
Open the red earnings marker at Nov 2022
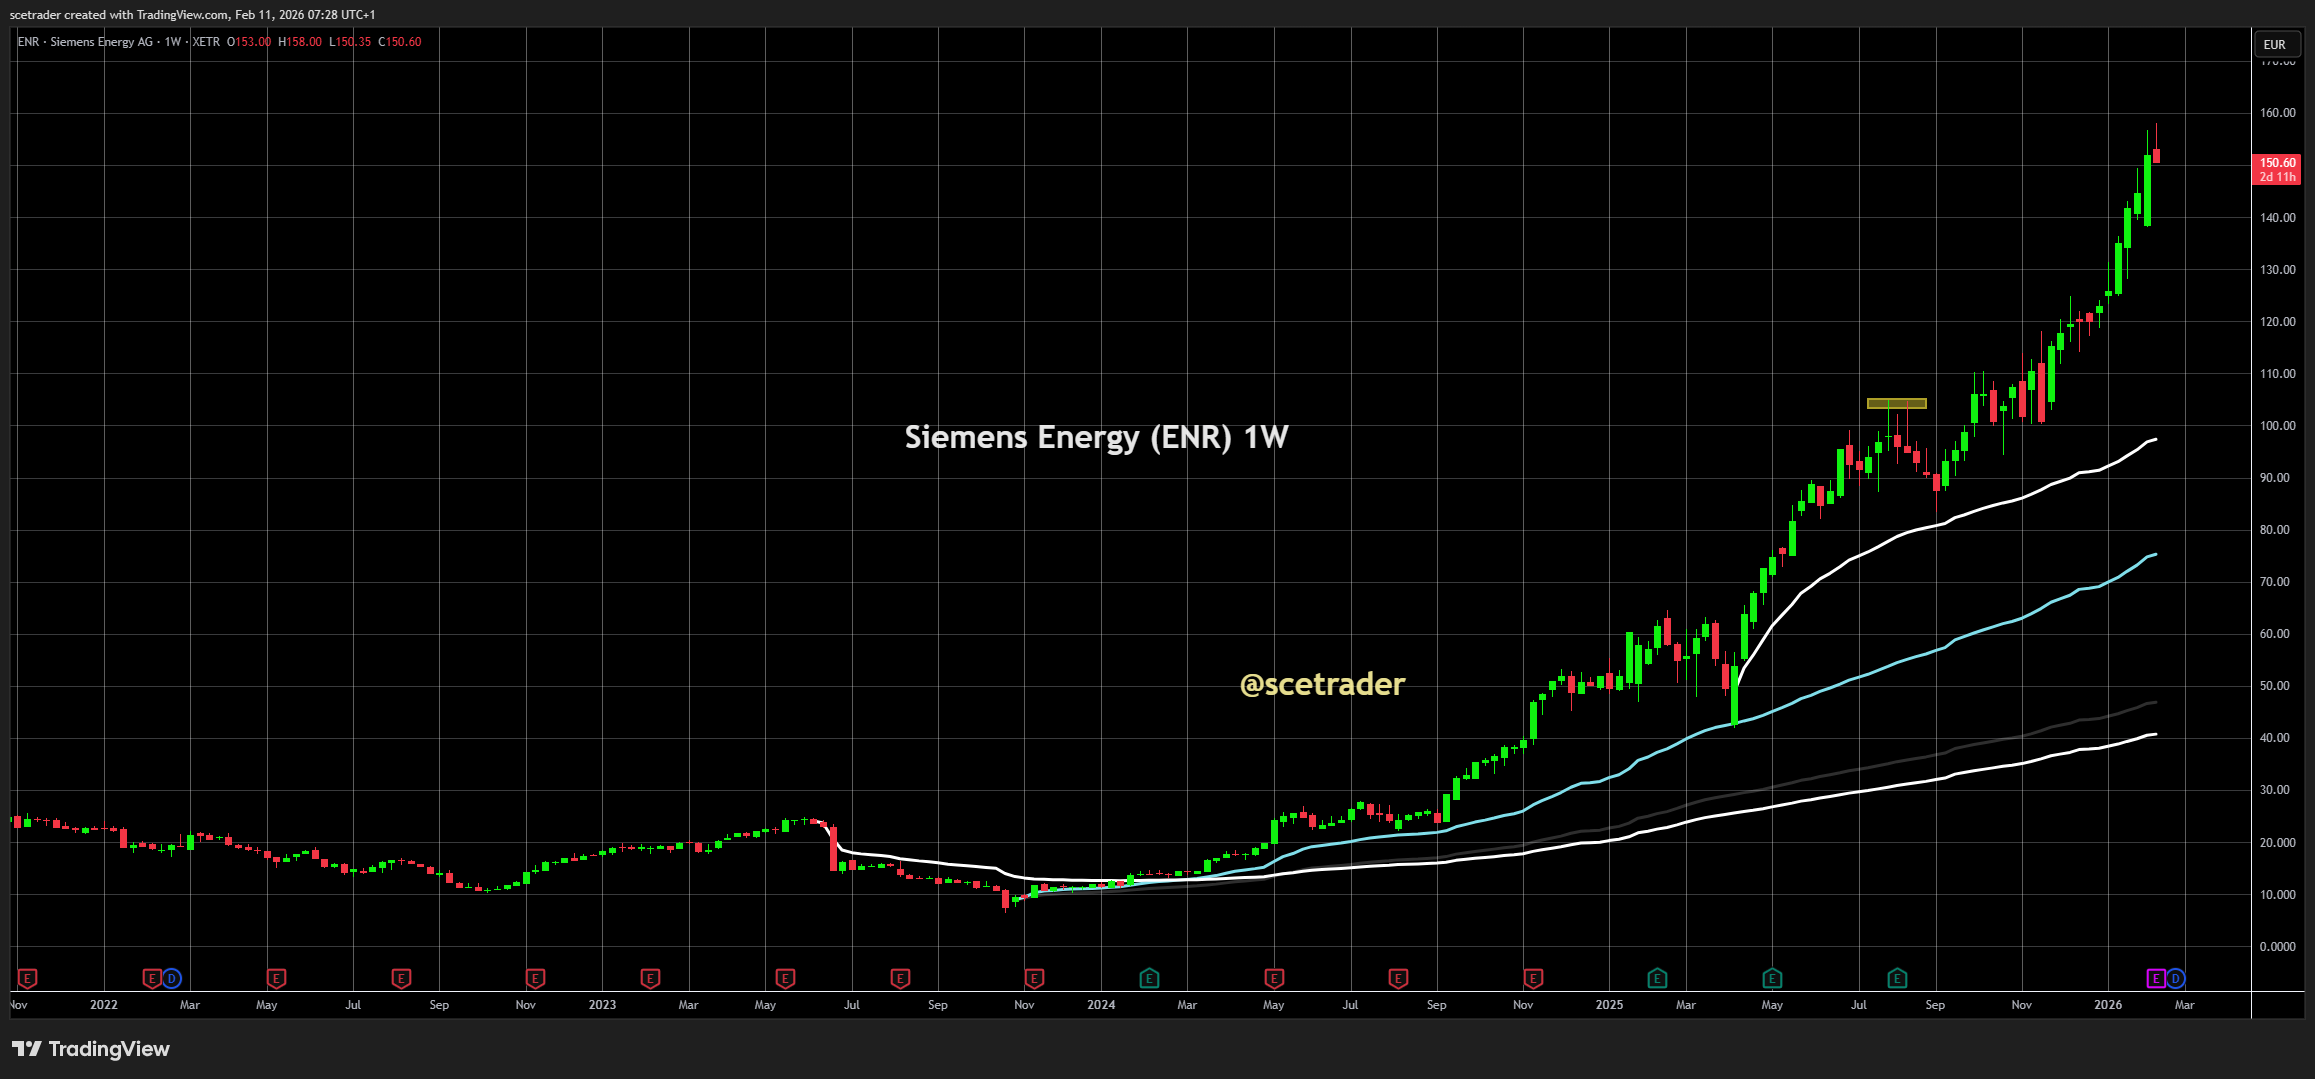(x=535, y=978)
